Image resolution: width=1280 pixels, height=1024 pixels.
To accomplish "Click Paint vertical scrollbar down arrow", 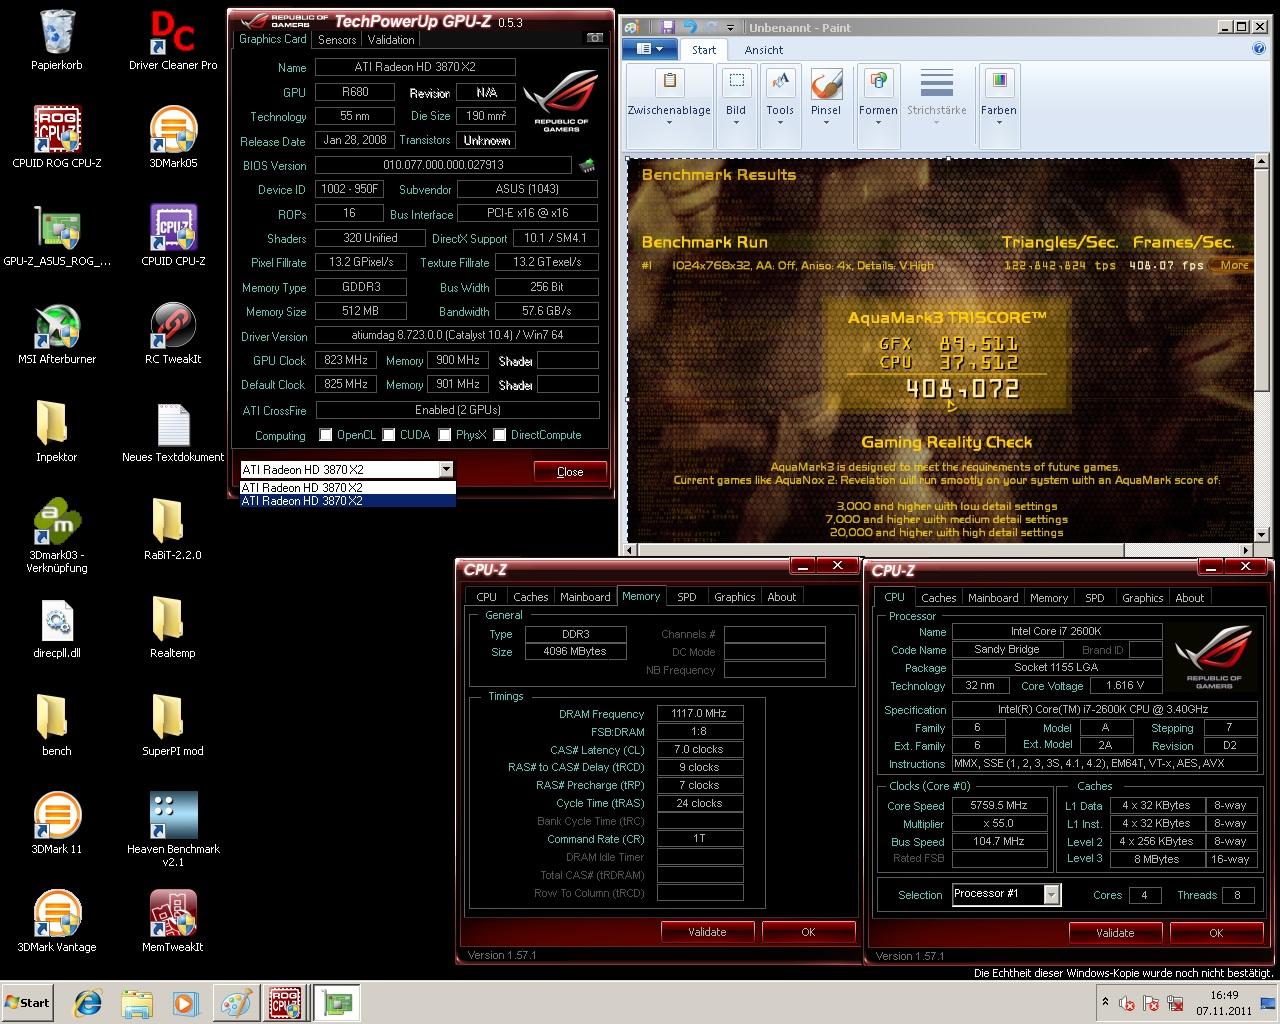I will pyautogui.click(x=1263, y=533).
